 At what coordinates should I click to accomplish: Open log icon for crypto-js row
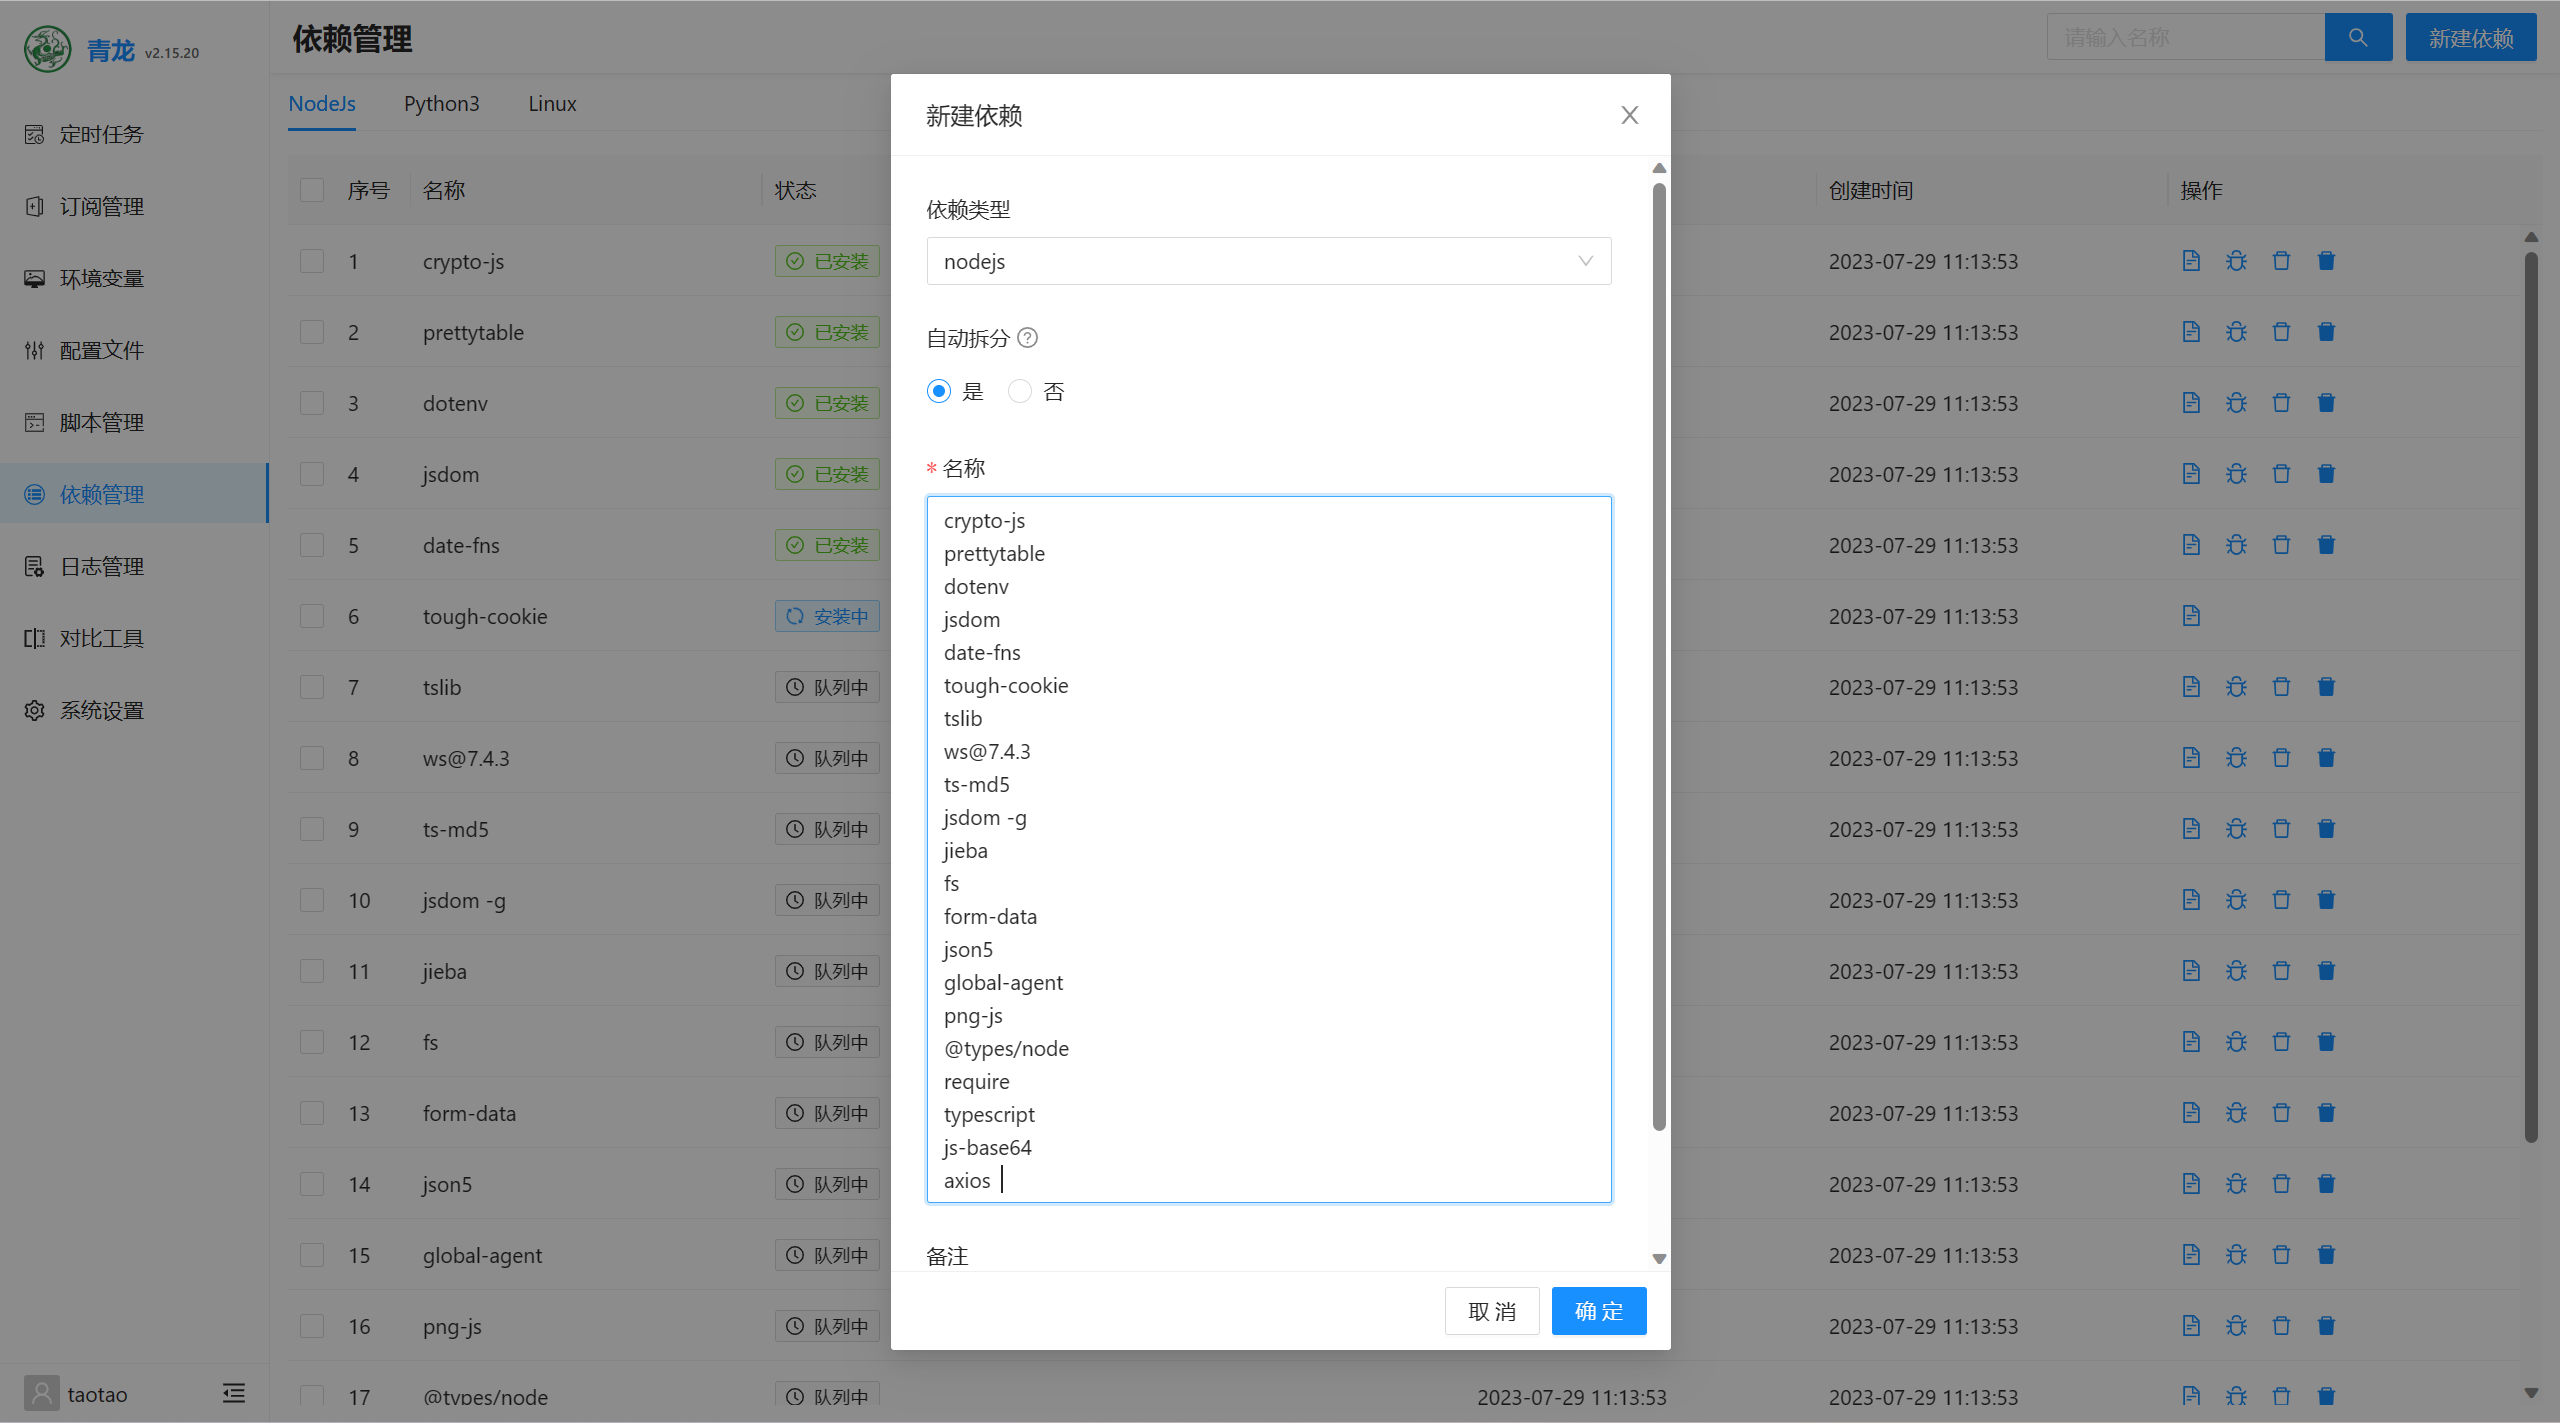point(2190,261)
